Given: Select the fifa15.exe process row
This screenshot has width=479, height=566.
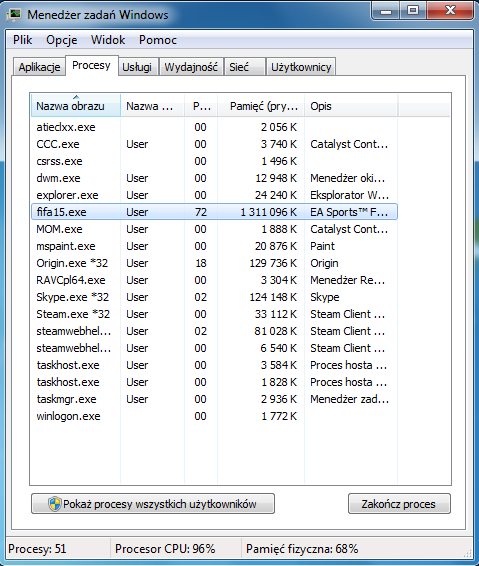Looking at the screenshot, I should pos(214,212).
